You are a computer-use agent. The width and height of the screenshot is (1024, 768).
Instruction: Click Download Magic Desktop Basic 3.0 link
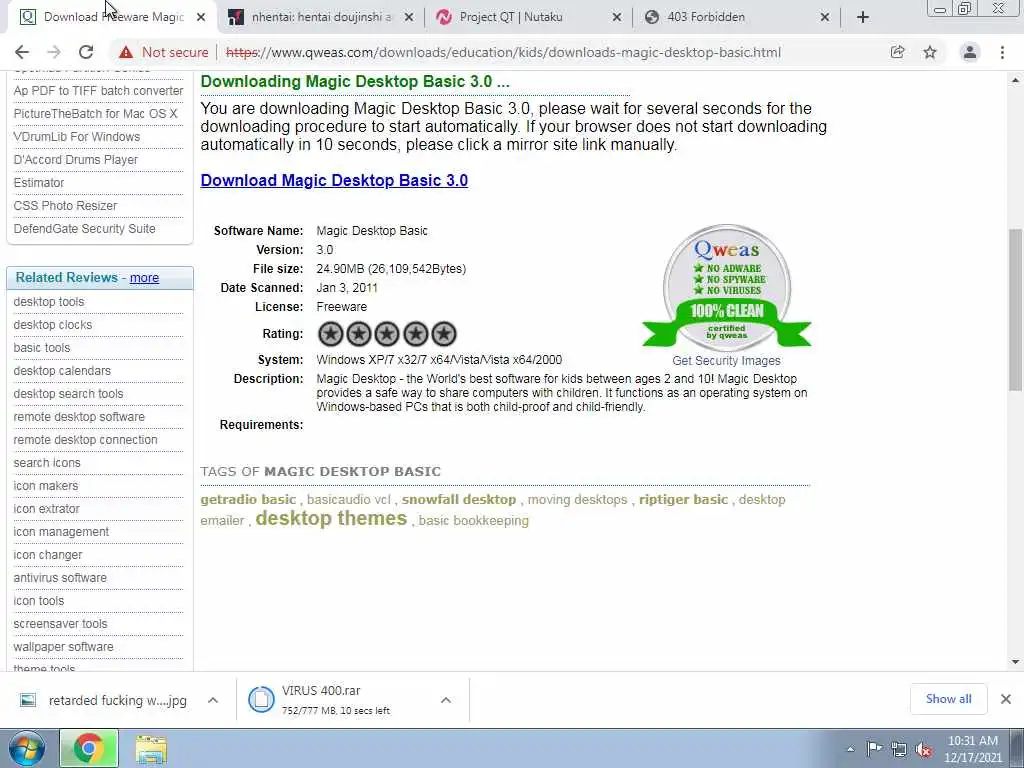pyautogui.click(x=334, y=180)
